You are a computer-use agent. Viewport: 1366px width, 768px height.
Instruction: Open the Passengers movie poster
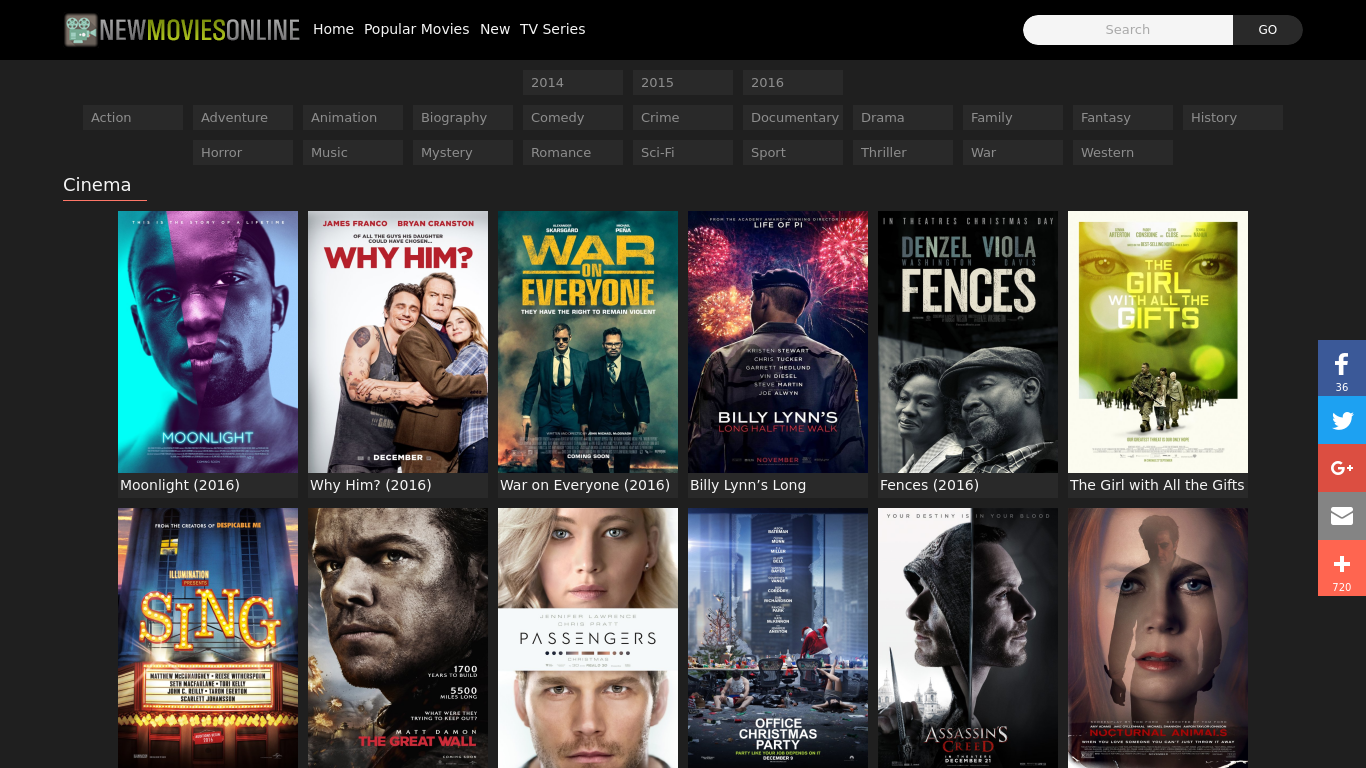[x=588, y=637]
